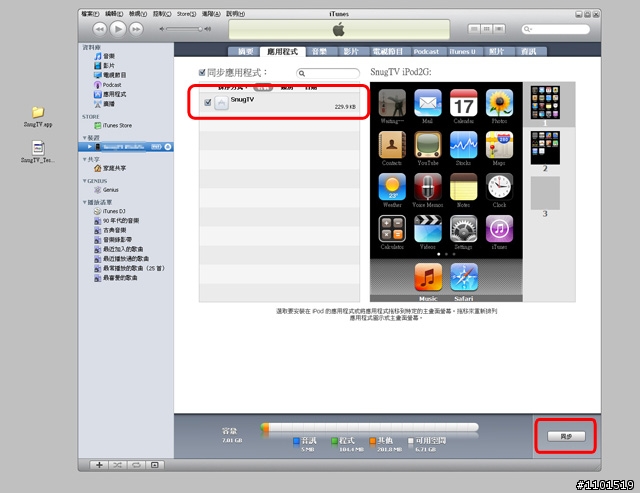Image resolution: width=640 pixels, height=493 pixels.
Task: Click the YouTube icon on iPod screen
Action: (427, 145)
